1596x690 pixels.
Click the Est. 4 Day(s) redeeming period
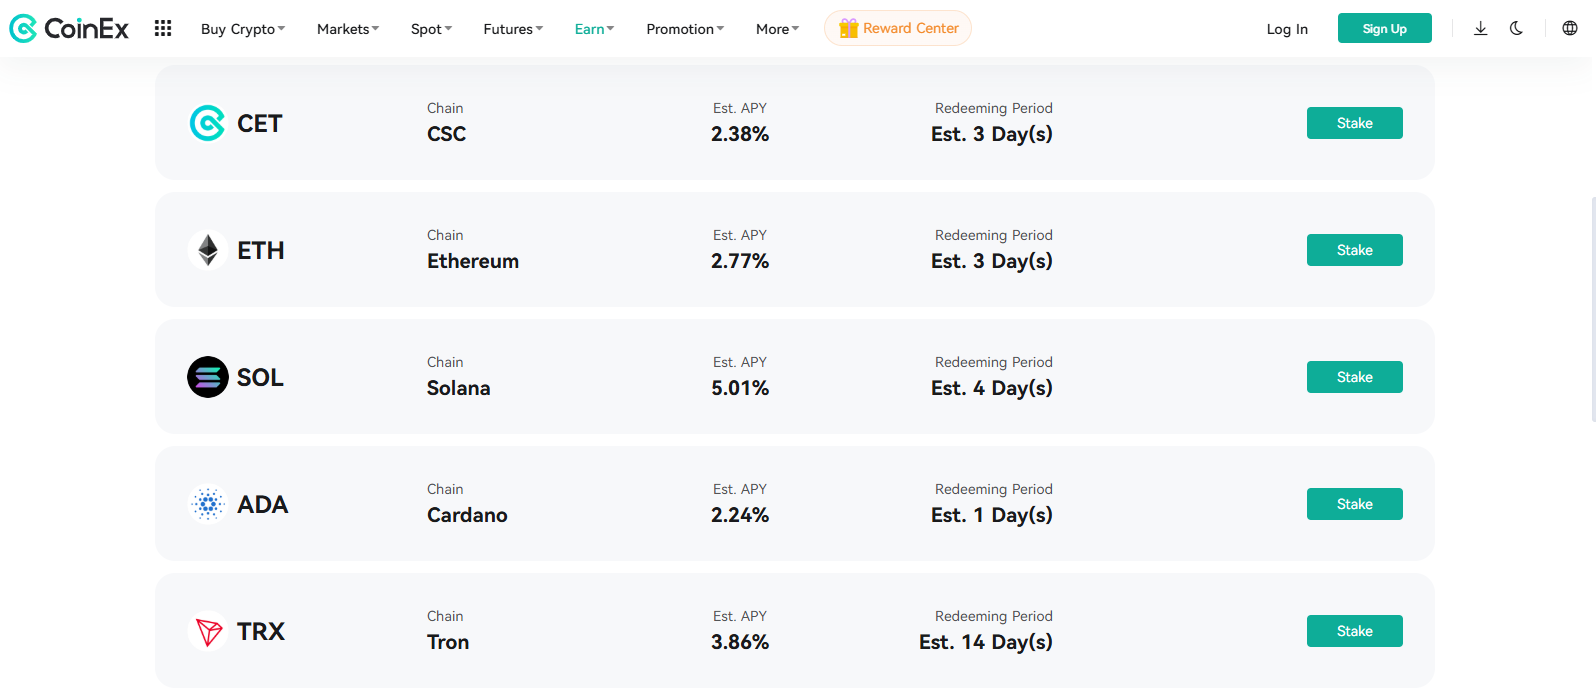(x=992, y=388)
